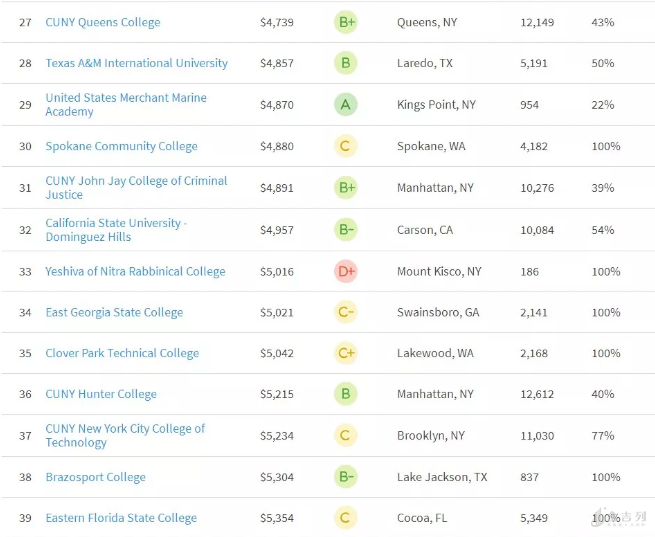
Task: Click the A grade badge for Merchant Marine Academy
Action: (346, 105)
